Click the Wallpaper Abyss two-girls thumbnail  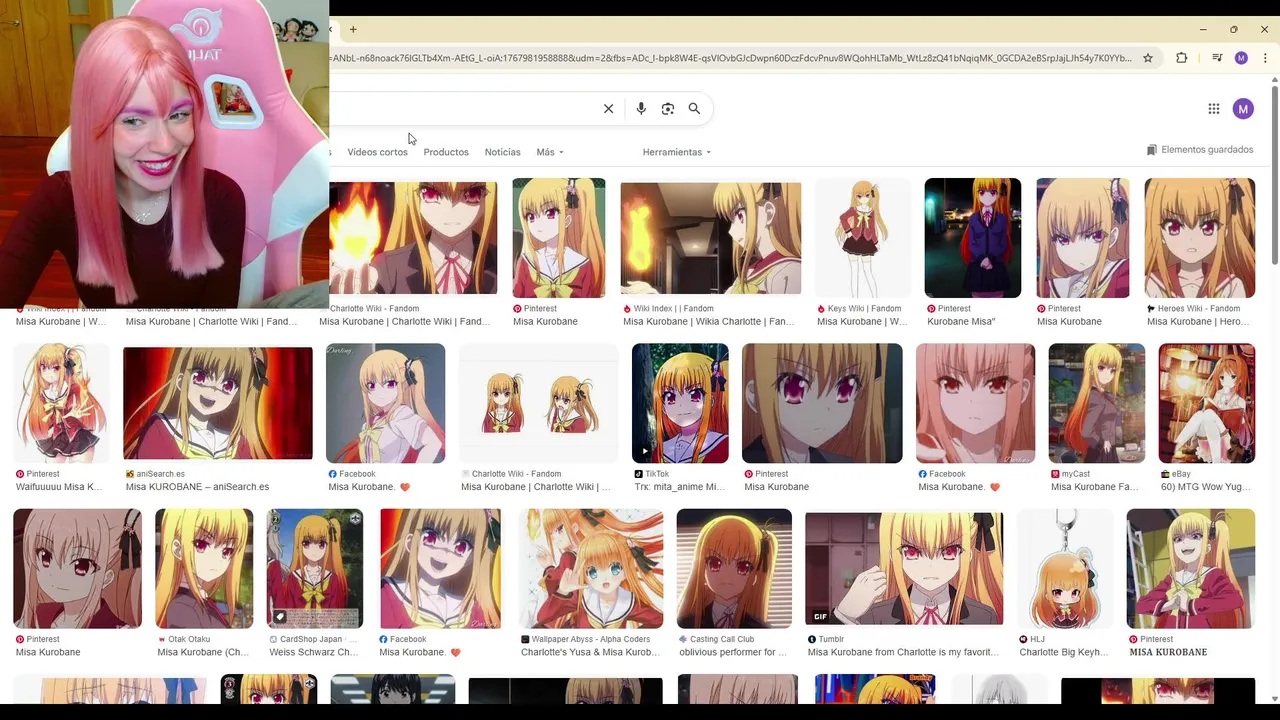(591, 568)
